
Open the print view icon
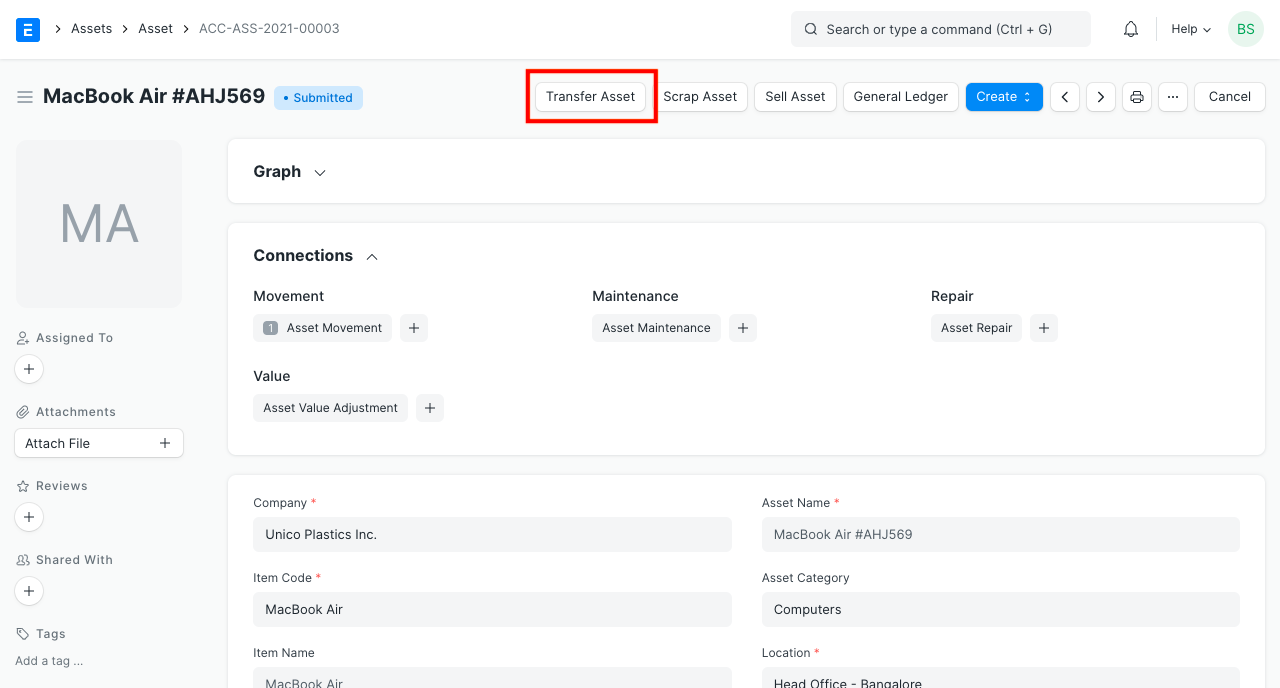1136,96
